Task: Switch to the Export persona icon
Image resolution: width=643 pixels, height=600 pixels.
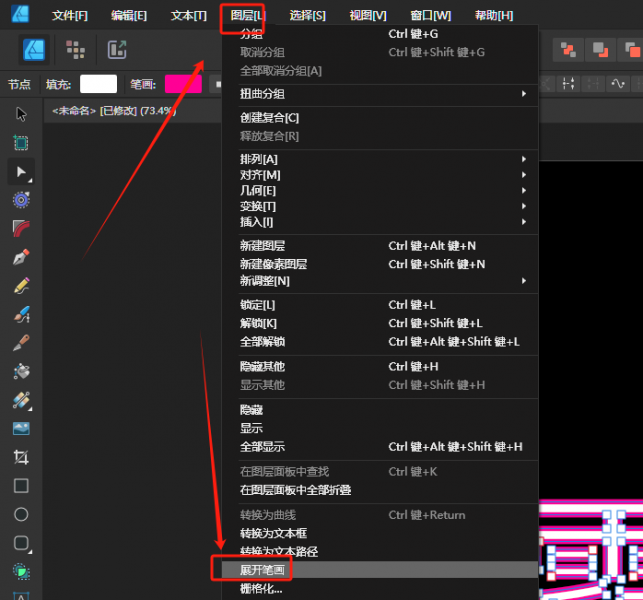Action: tap(117, 50)
